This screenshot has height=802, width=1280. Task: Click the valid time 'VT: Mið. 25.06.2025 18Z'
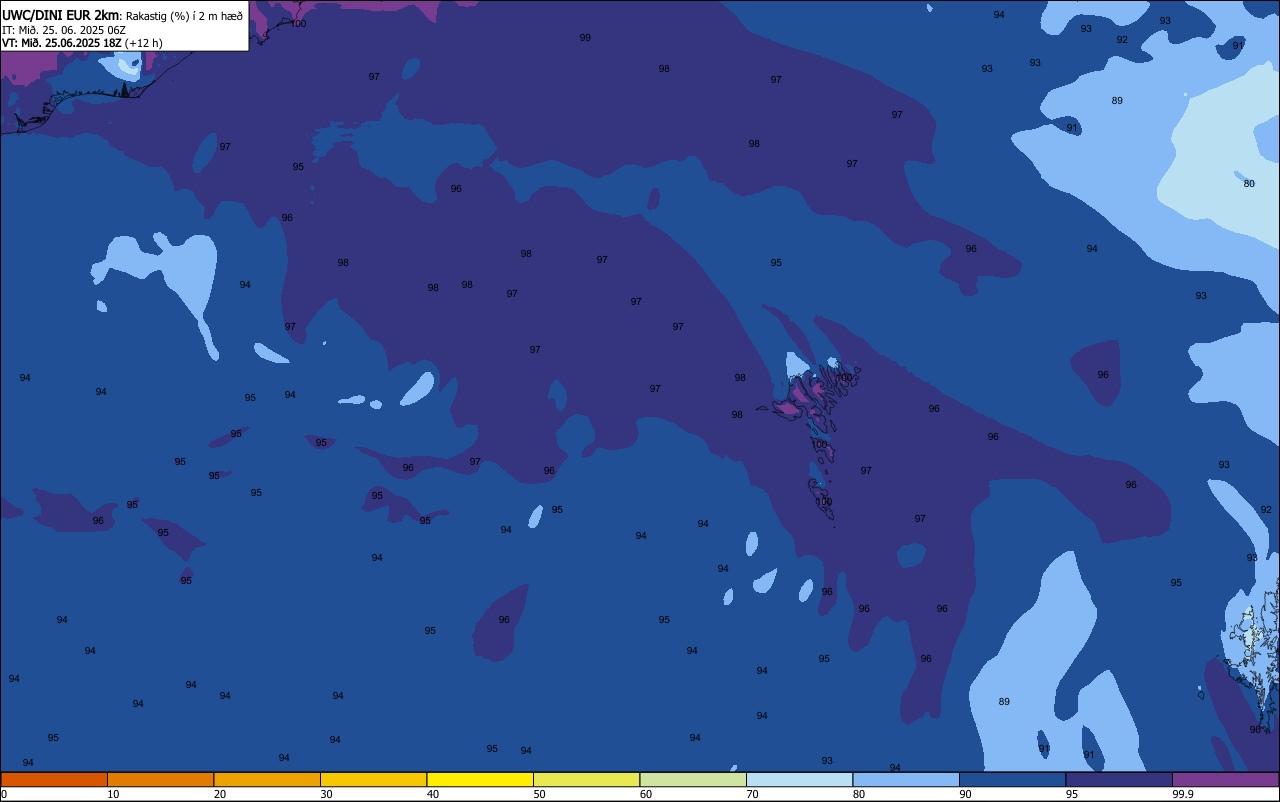pyautogui.click(x=62, y=43)
